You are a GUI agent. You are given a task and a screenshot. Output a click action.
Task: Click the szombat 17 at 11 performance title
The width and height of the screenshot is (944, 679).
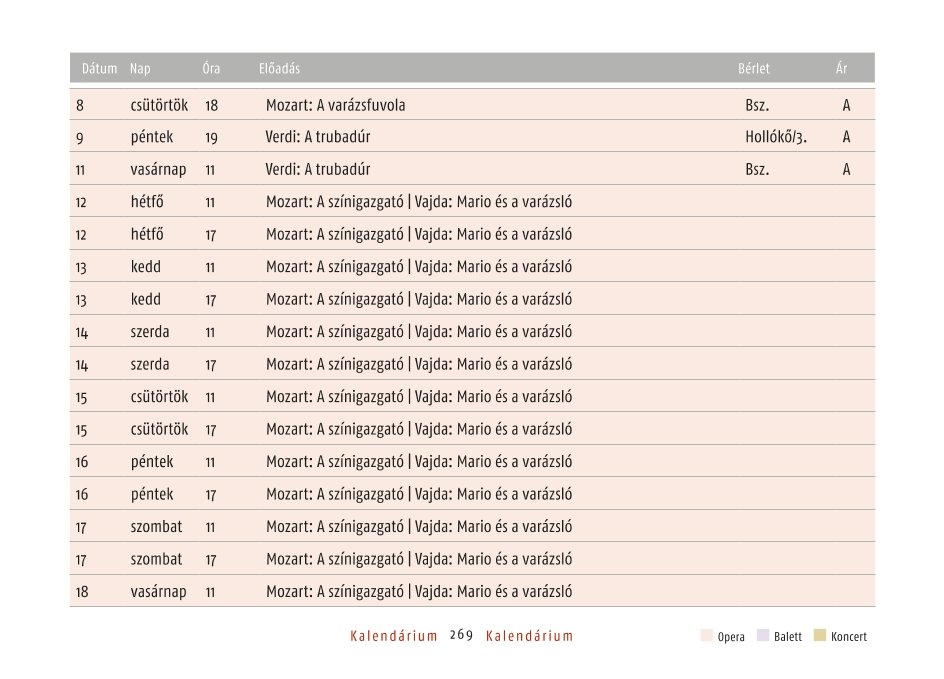click(x=419, y=527)
